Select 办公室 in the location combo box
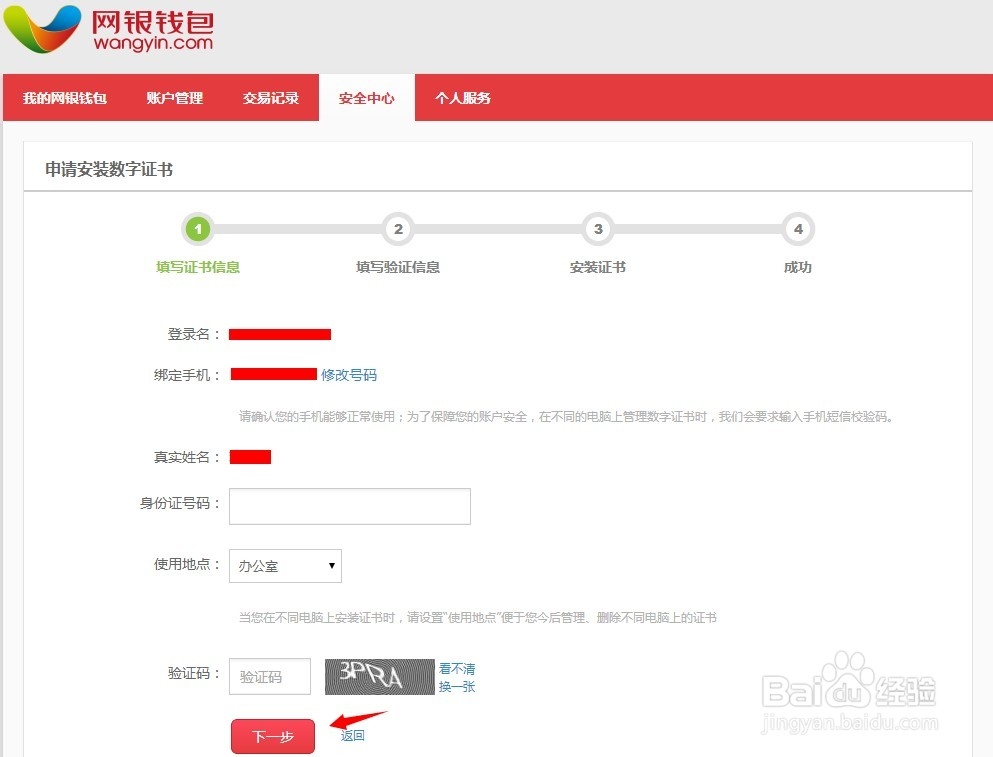The height and width of the screenshot is (757, 993). [284, 566]
